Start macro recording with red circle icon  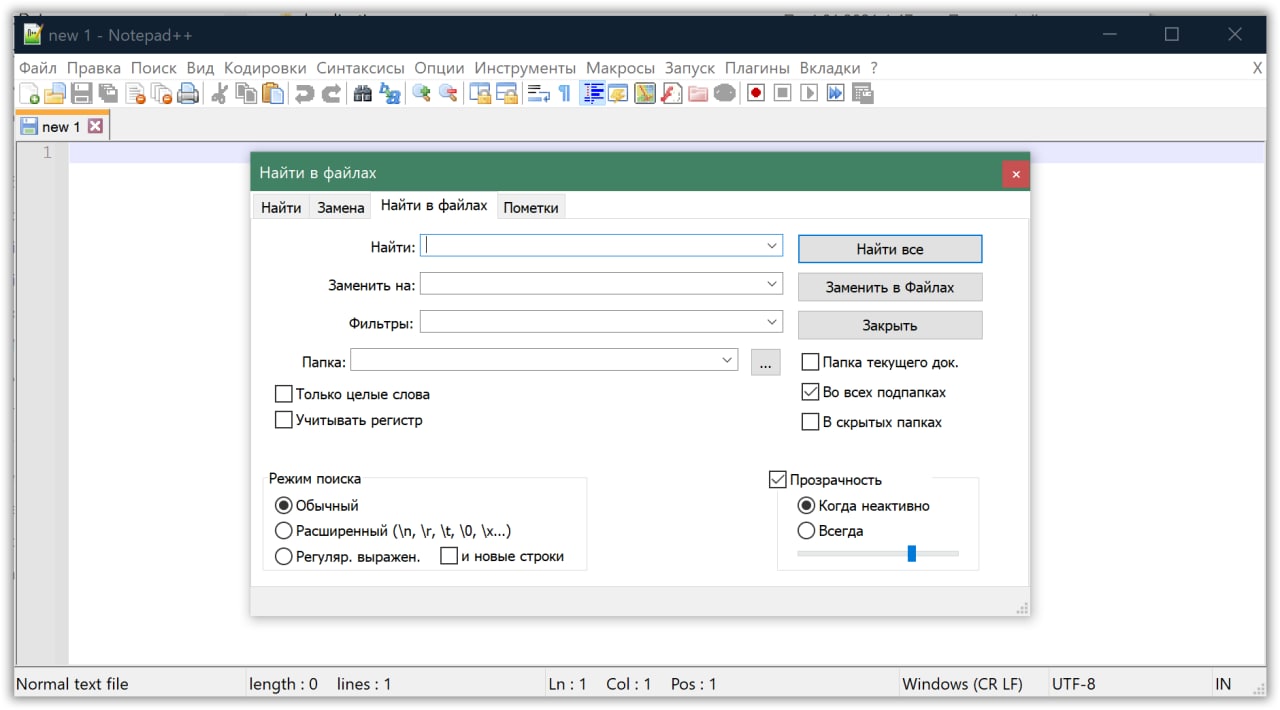pyautogui.click(x=756, y=94)
